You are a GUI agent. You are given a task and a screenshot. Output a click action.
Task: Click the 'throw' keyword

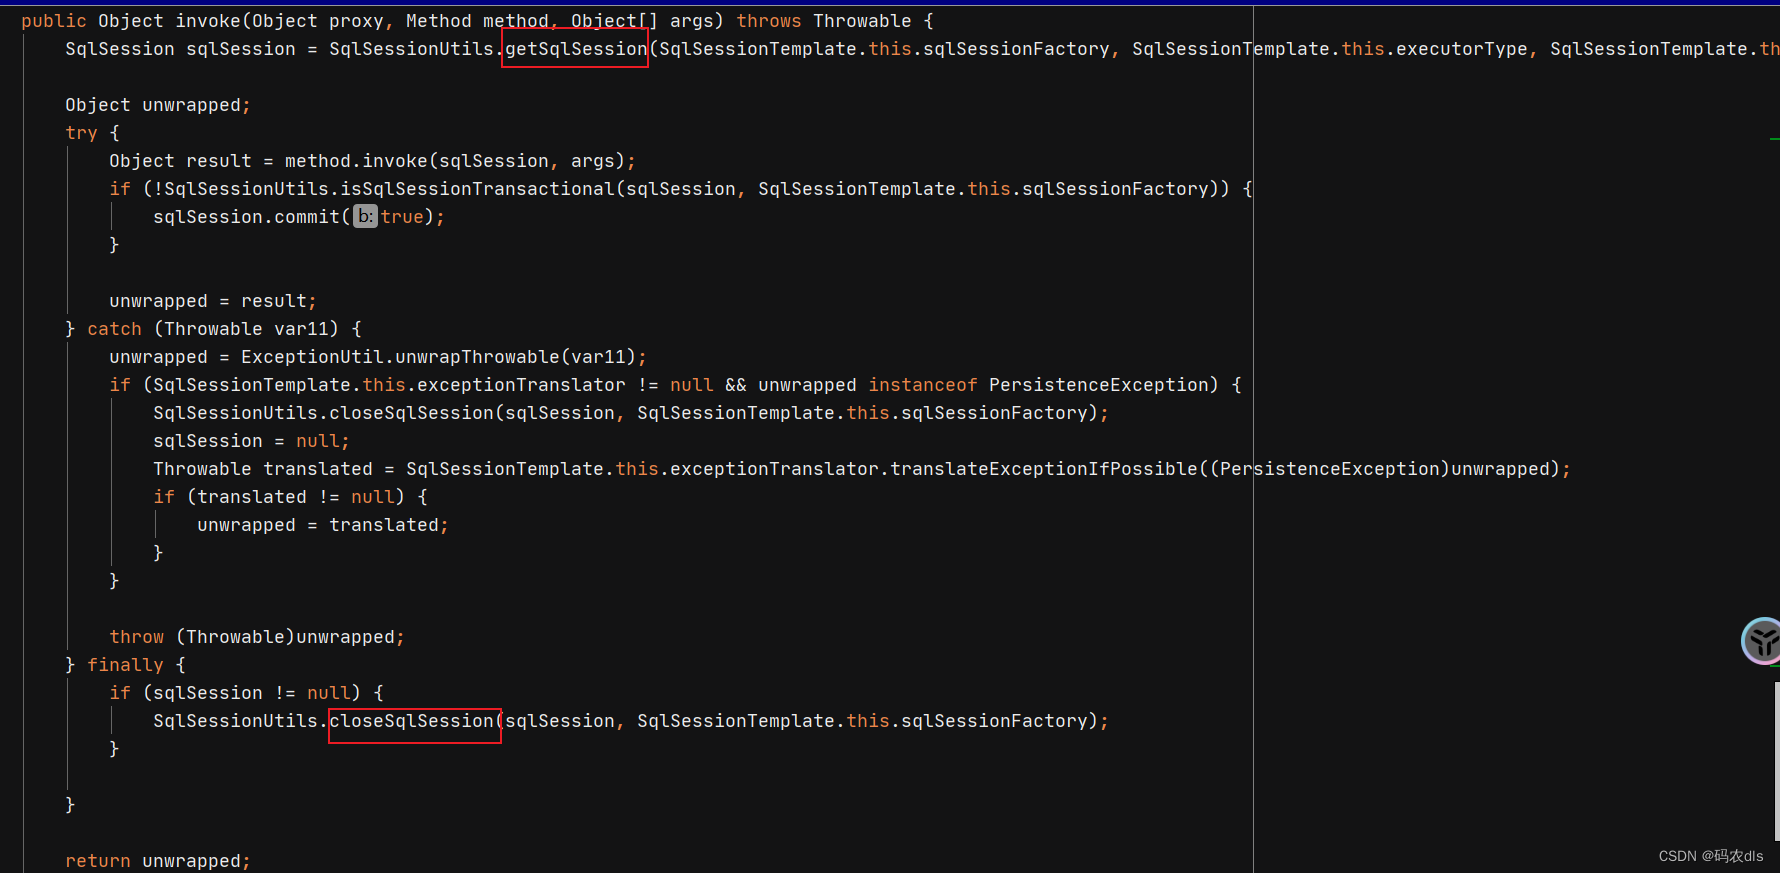[x=136, y=637]
